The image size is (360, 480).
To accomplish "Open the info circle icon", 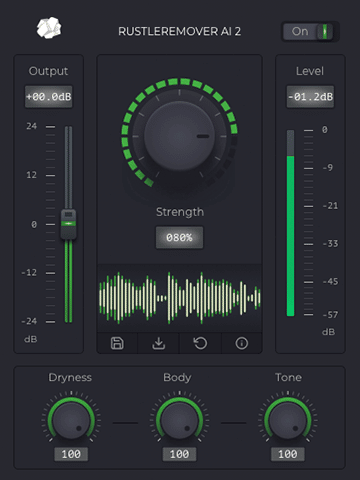I will (x=242, y=343).
